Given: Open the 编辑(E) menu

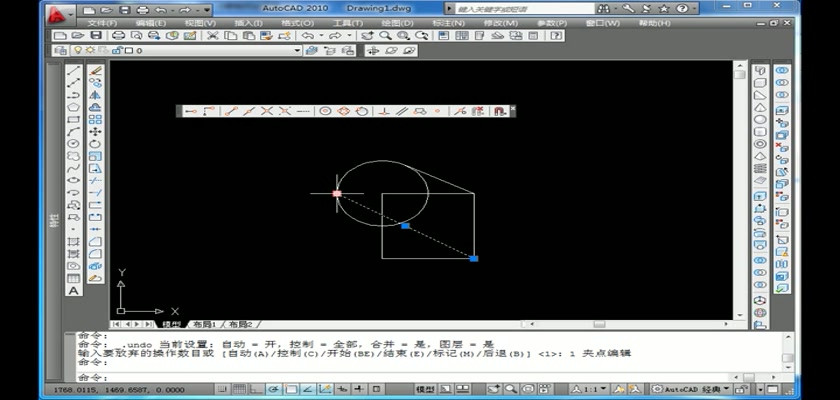Looking at the screenshot, I should 151,24.
